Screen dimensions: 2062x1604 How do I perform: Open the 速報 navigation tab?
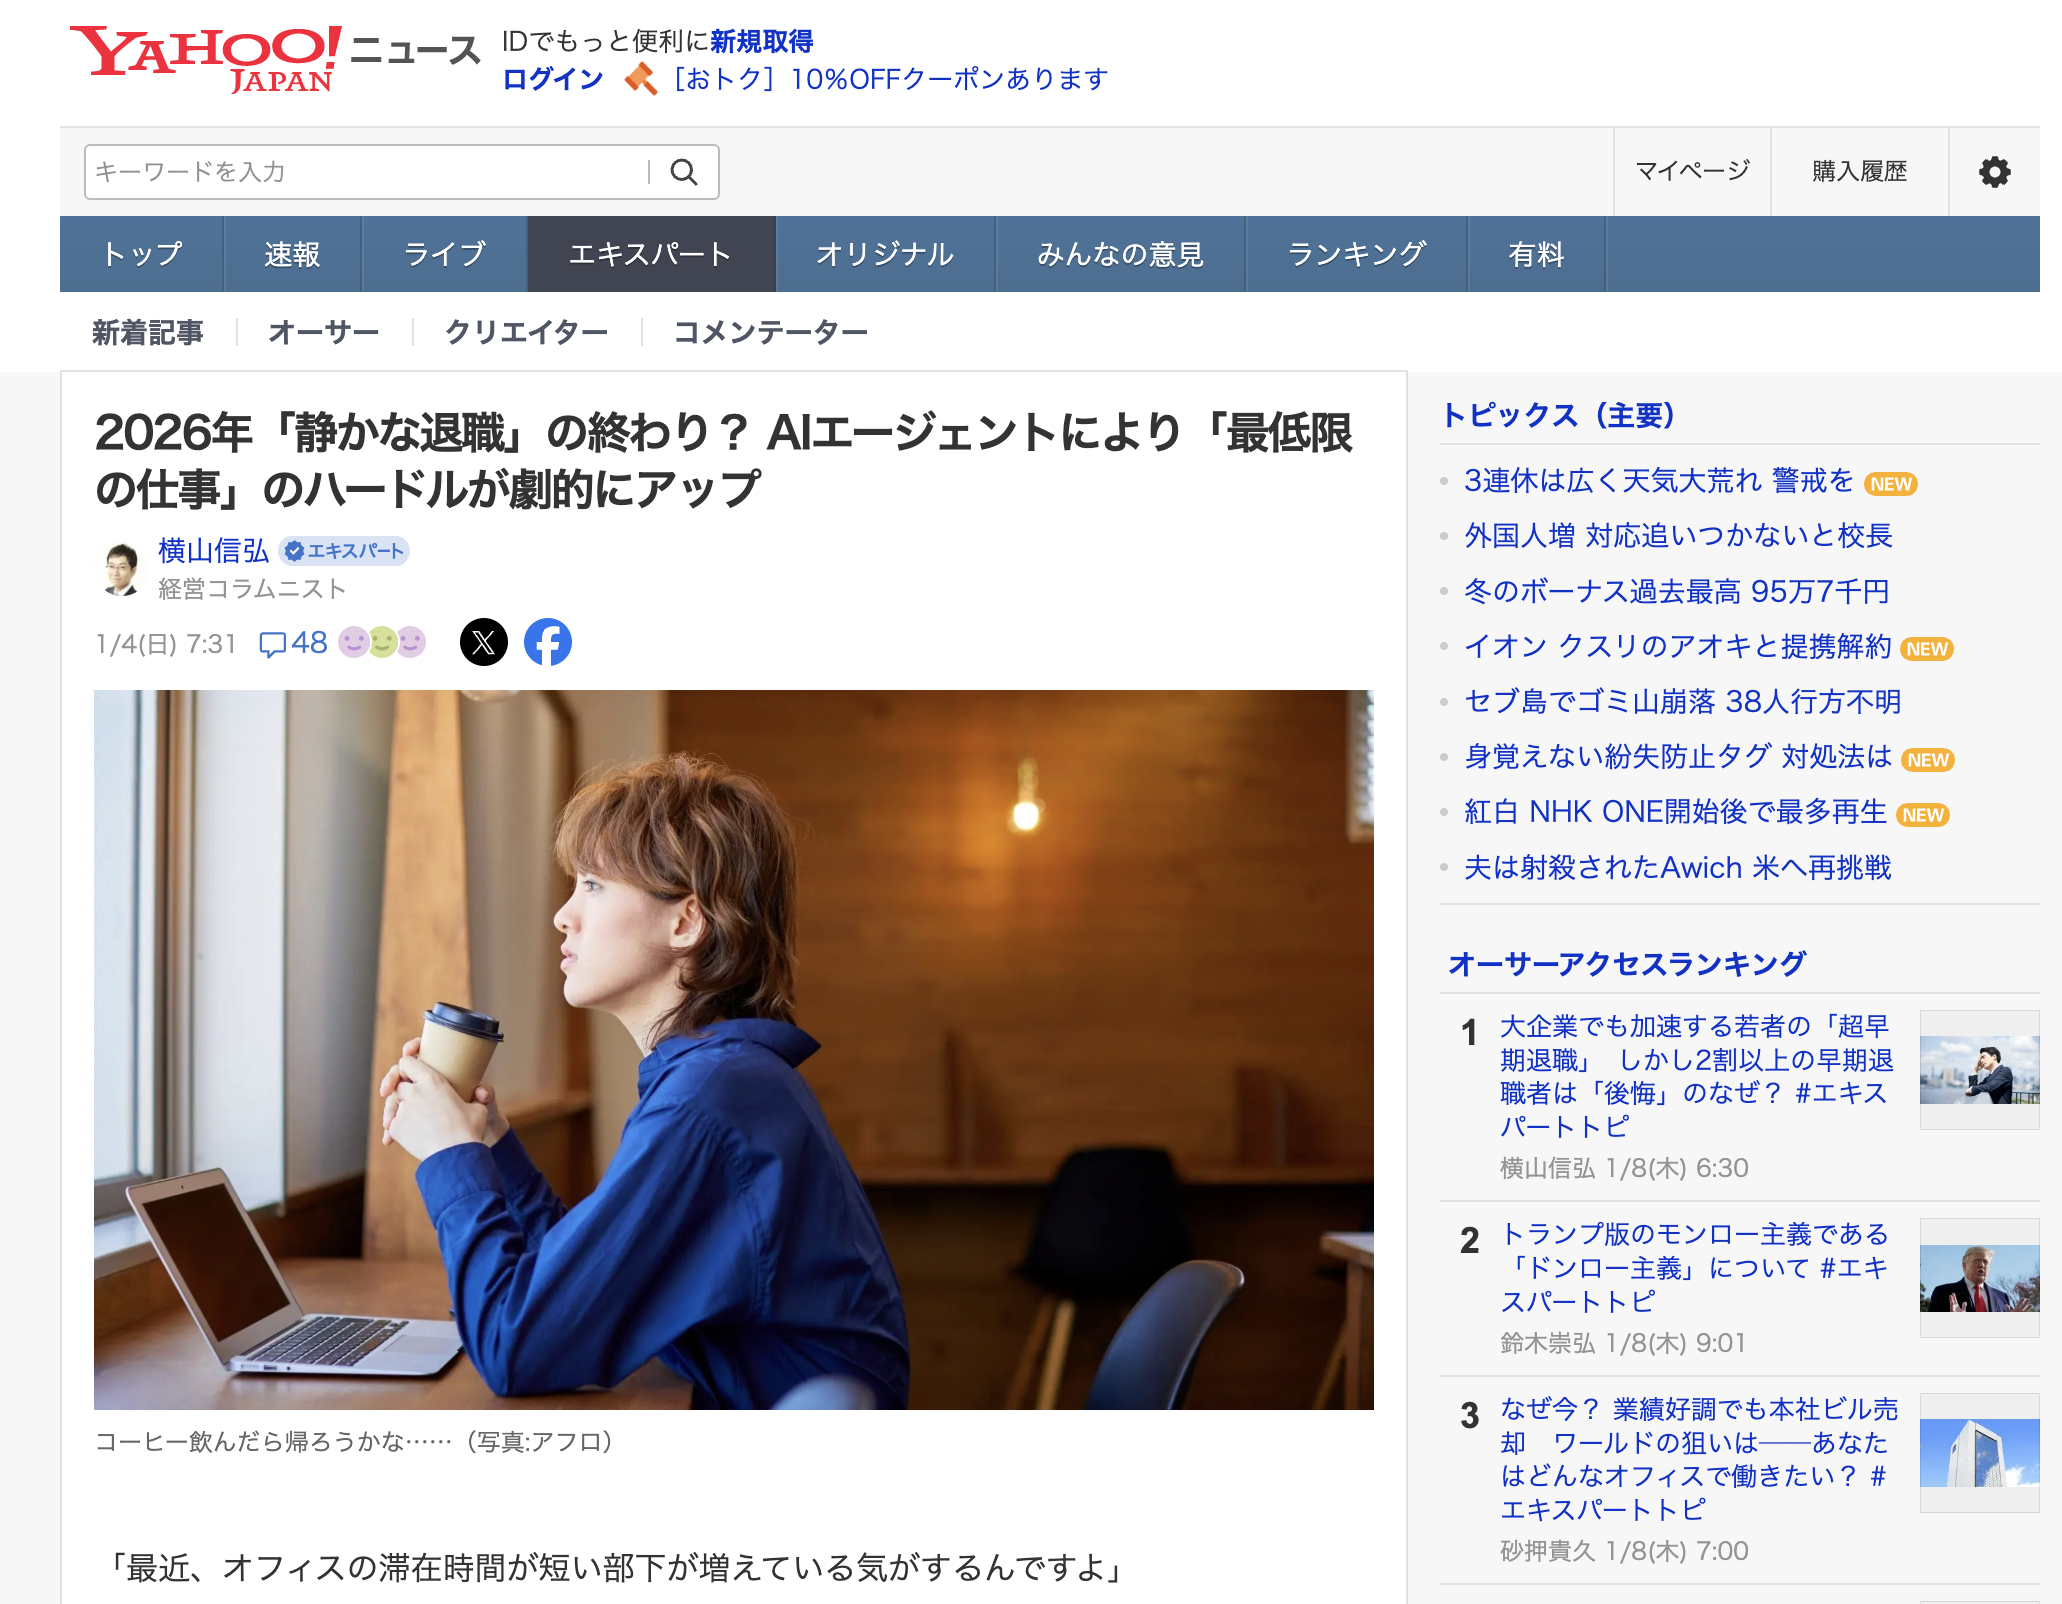(292, 254)
